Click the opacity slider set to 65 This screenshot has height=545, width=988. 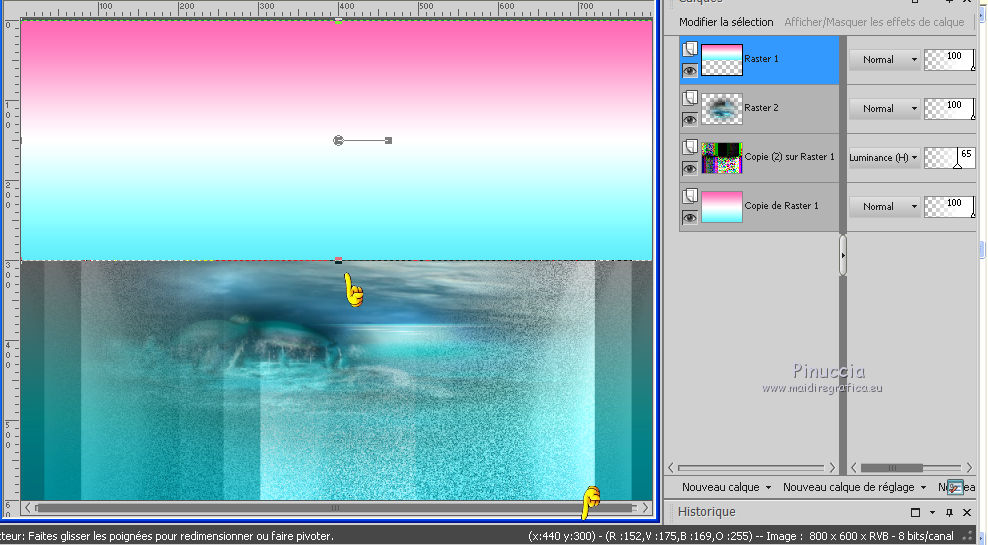[950, 158]
